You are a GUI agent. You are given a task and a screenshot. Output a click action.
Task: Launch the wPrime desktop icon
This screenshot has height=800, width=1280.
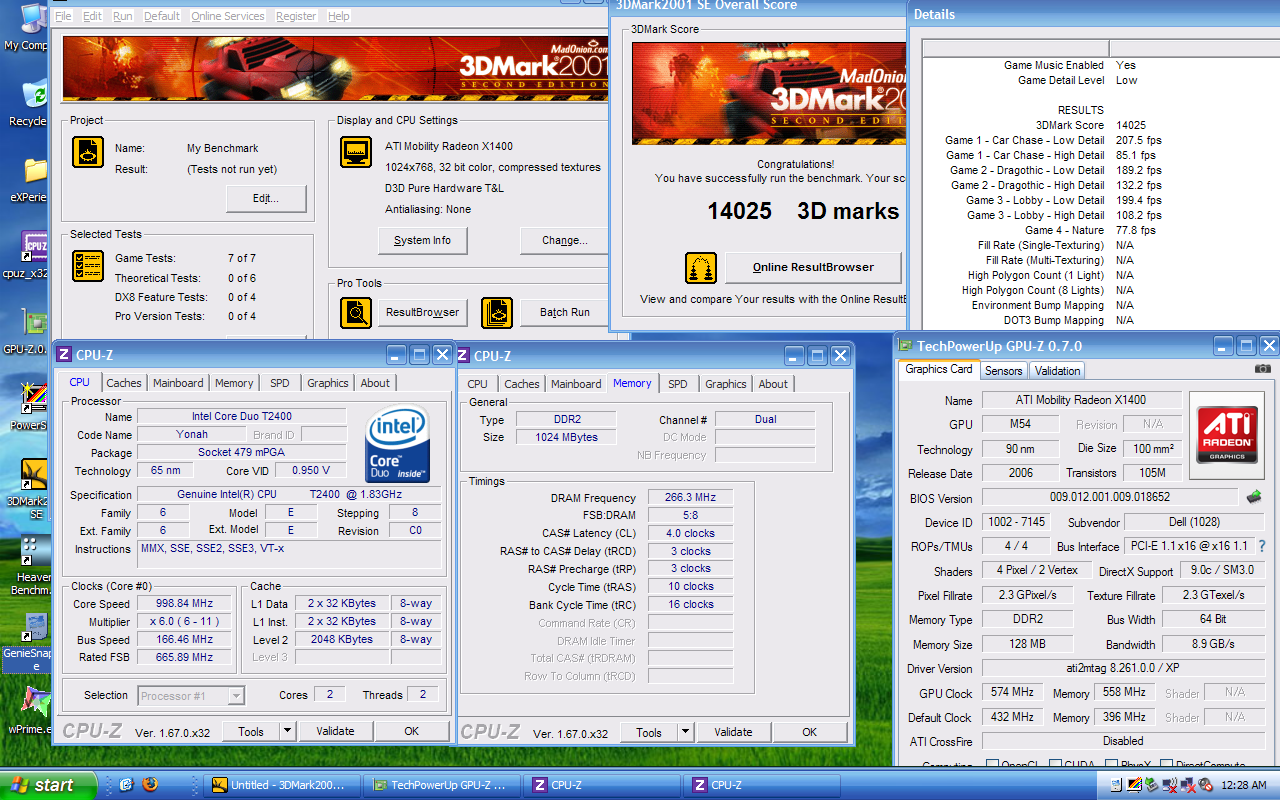pos(32,710)
